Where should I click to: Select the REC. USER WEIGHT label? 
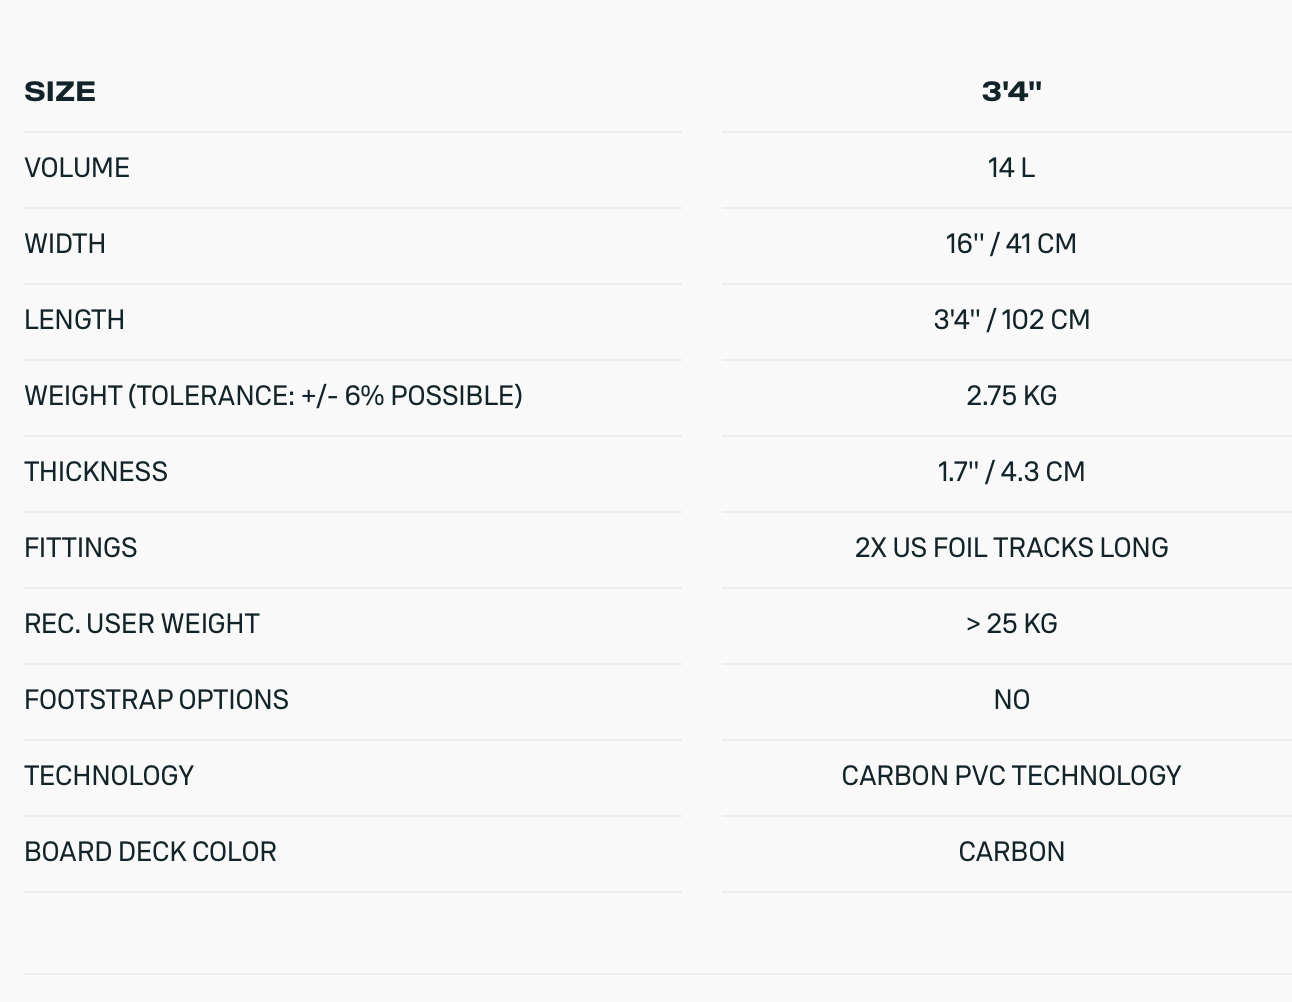pos(142,624)
